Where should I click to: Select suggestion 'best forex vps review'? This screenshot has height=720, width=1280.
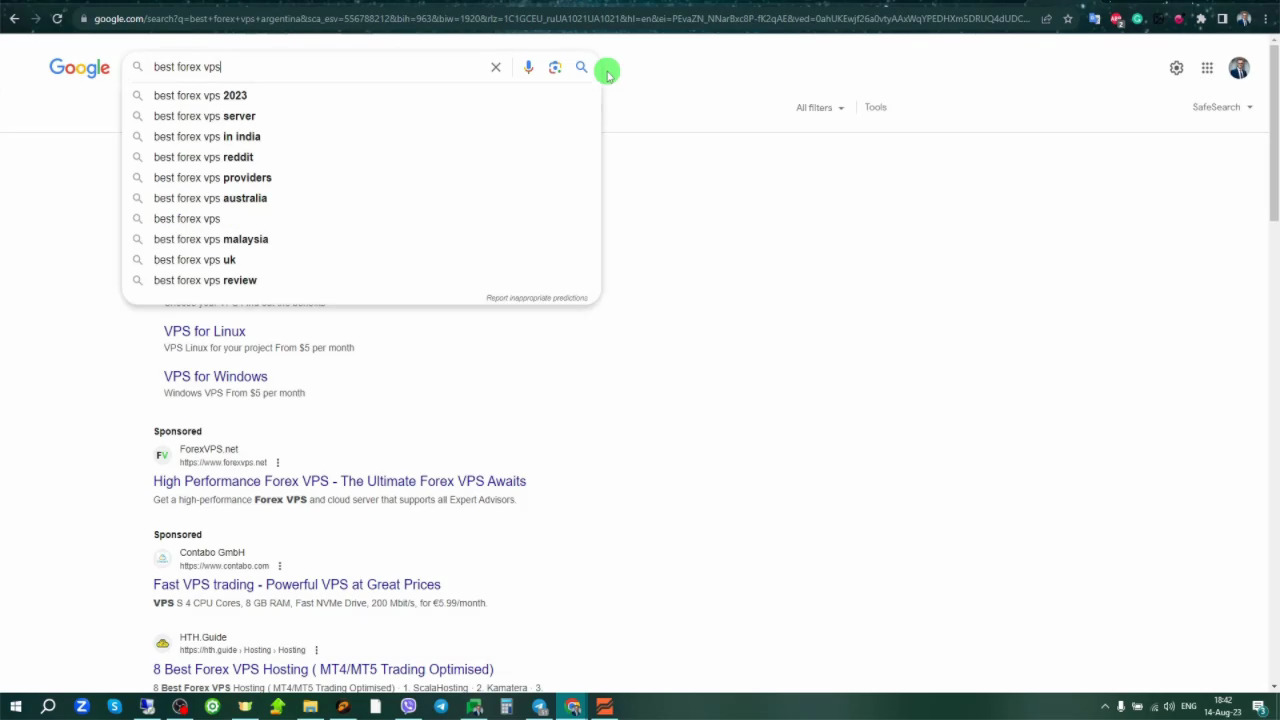(x=362, y=280)
